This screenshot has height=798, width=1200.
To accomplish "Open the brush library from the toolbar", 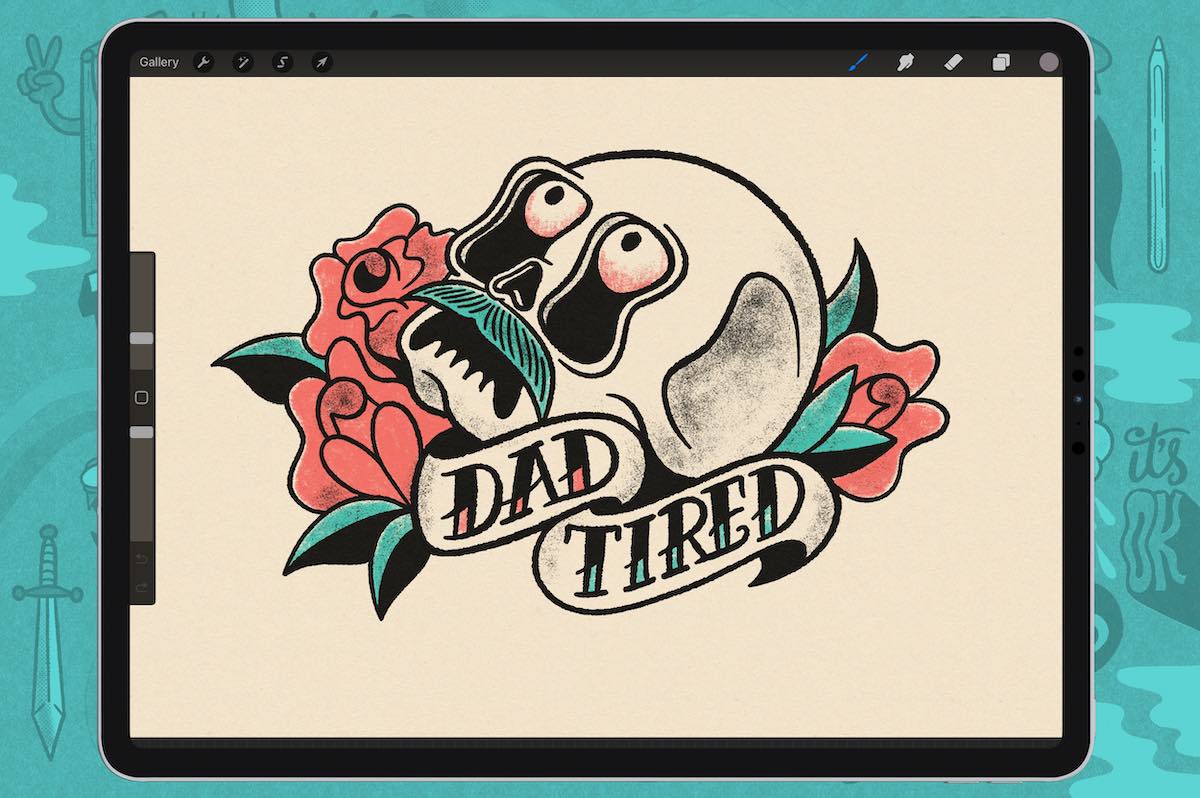I will [856, 62].
